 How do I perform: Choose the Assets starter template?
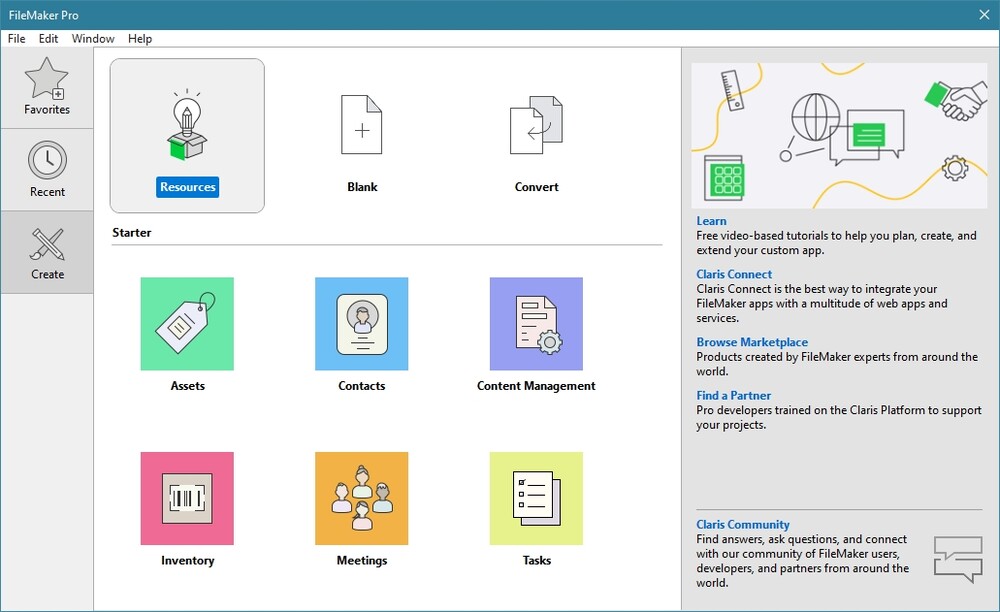click(x=187, y=324)
